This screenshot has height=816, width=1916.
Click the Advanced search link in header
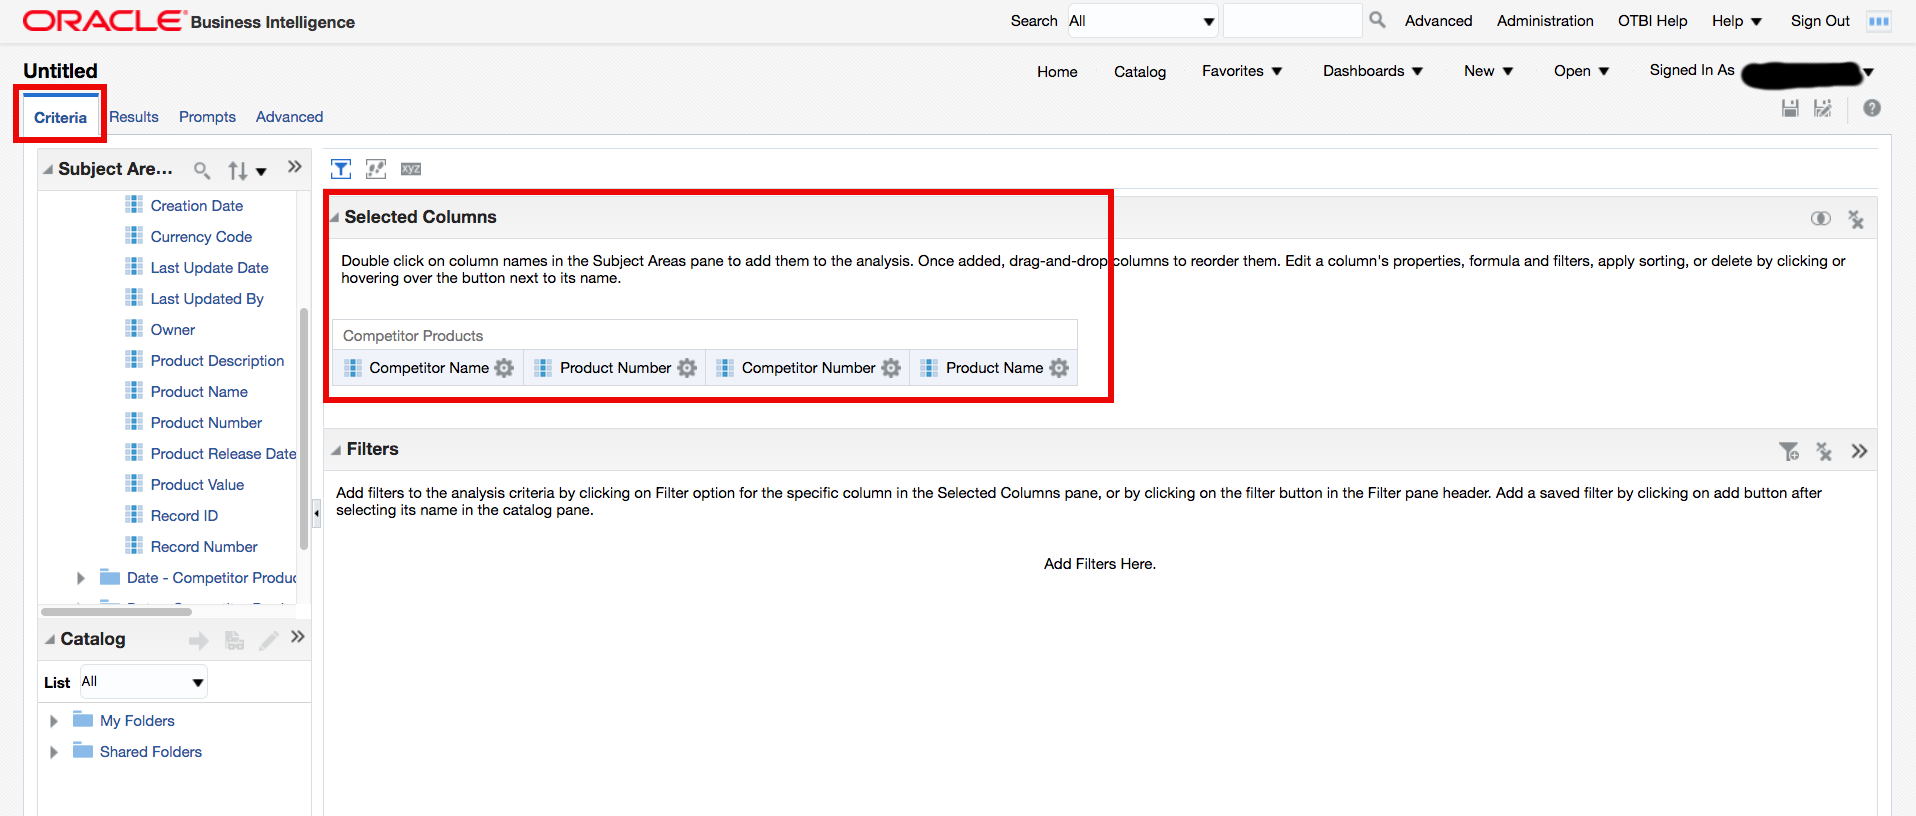1438,21
